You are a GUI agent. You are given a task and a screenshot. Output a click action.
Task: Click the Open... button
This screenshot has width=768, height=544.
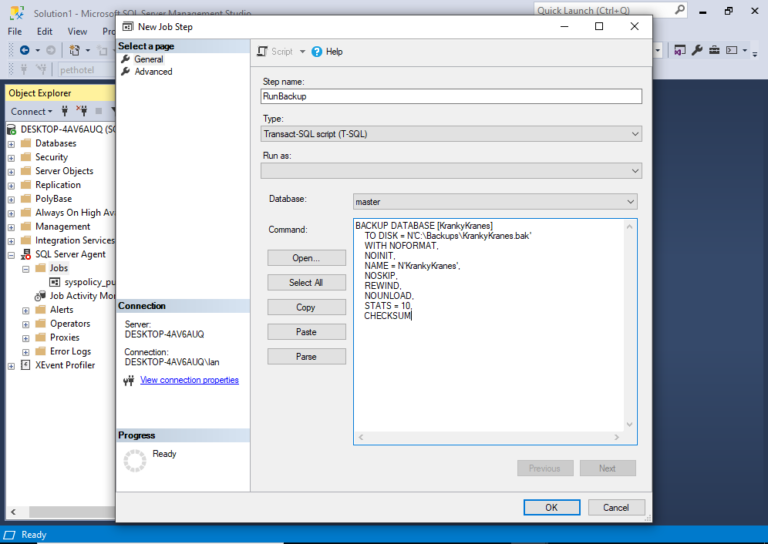(x=306, y=258)
